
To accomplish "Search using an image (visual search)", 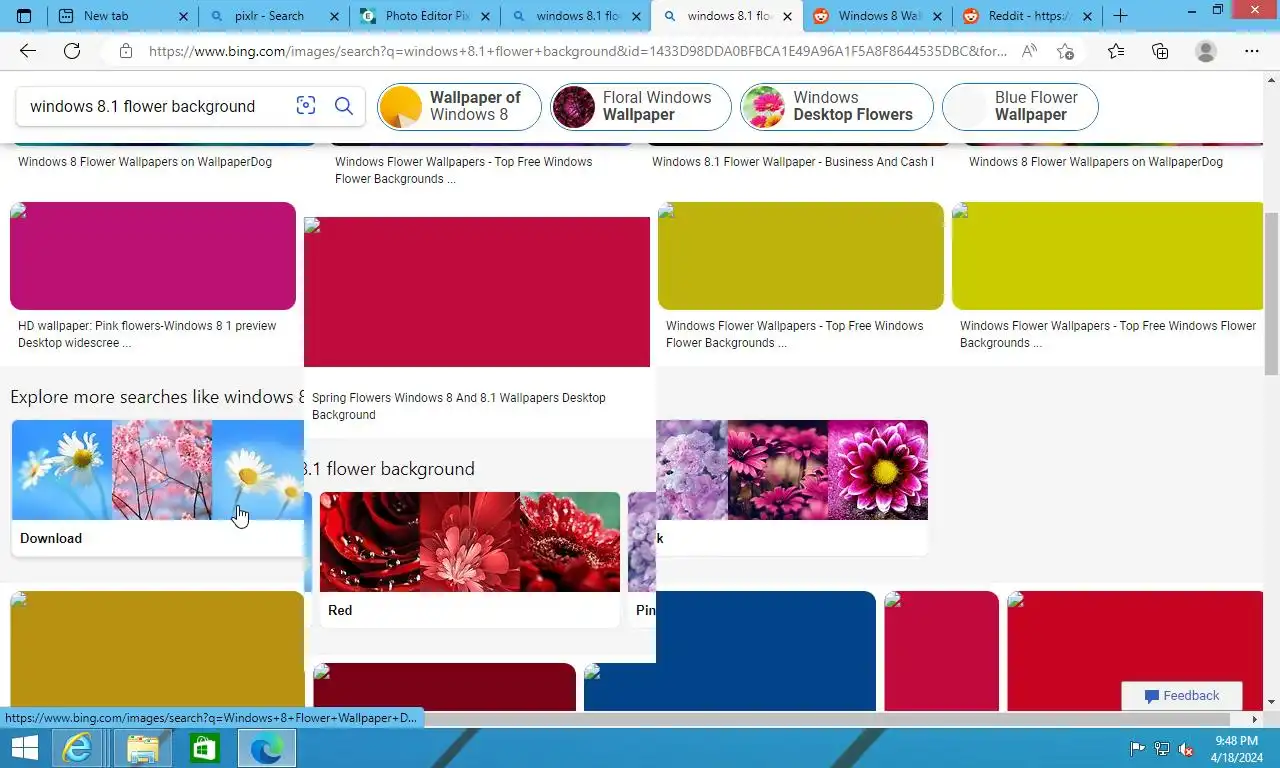I will 306,106.
